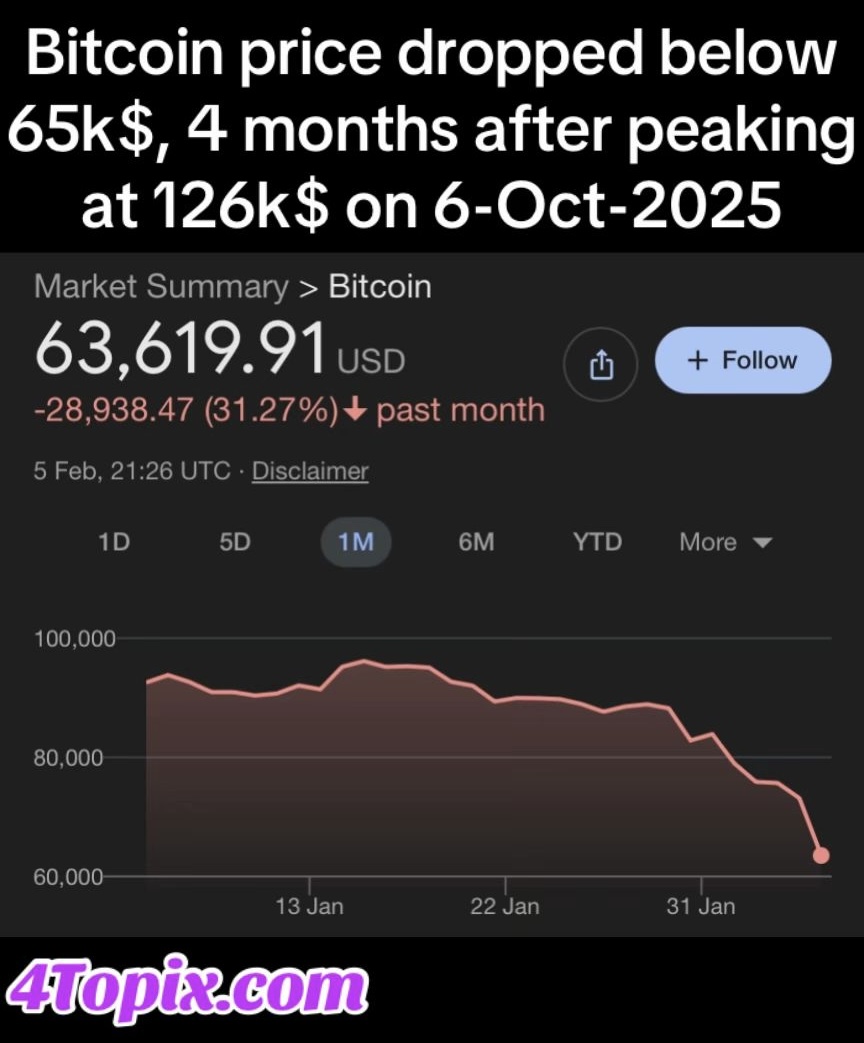The height and width of the screenshot is (1043, 864).
Task: Click the 13 Jan axis label
Action: click(309, 906)
